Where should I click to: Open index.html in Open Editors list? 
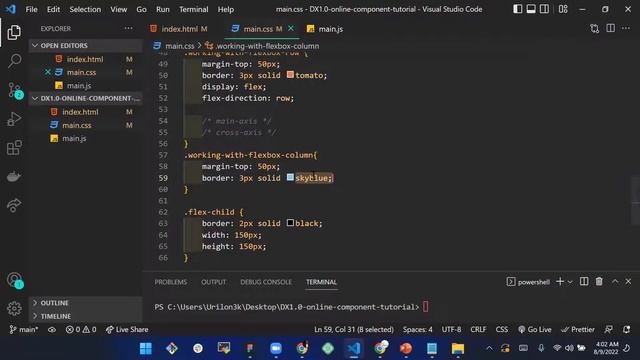click(x=86, y=59)
